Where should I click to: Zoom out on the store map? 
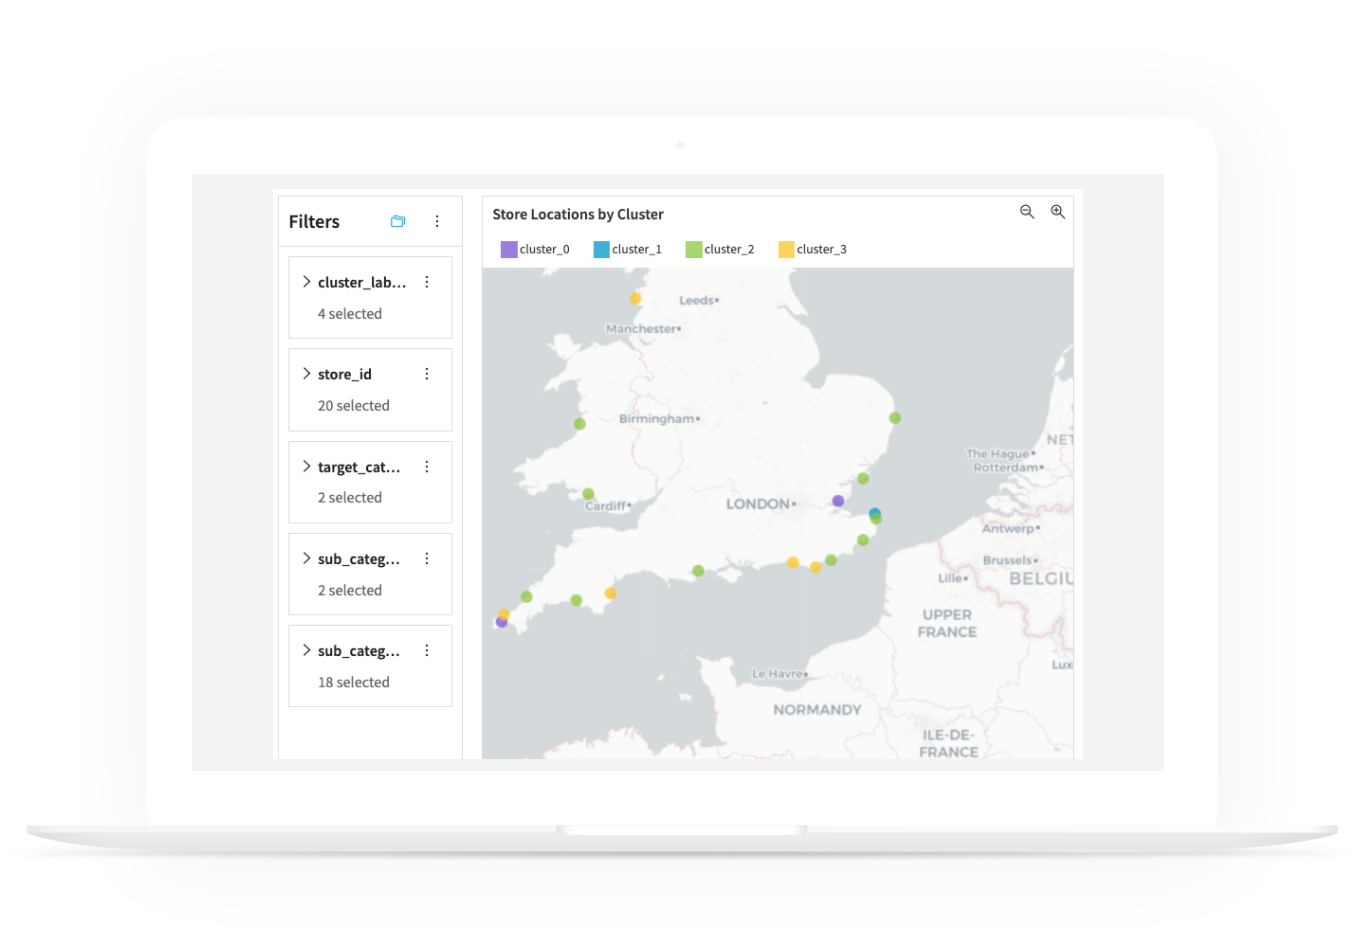point(1027,212)
